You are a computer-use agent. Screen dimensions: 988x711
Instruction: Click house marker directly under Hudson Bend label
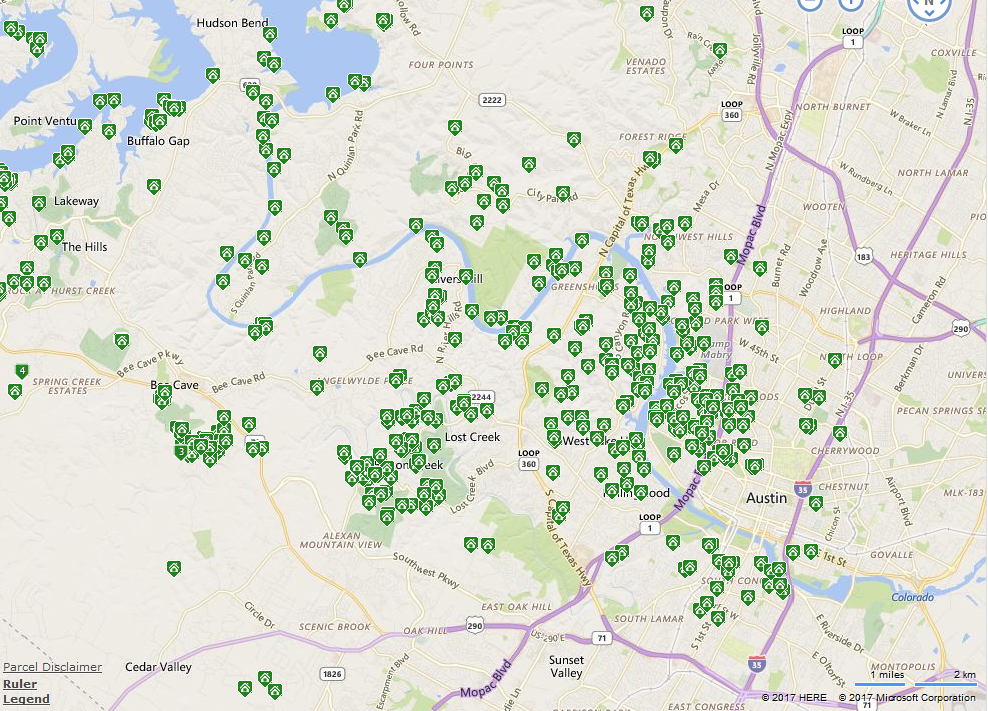pyautogui.click(x=268, y=35)
